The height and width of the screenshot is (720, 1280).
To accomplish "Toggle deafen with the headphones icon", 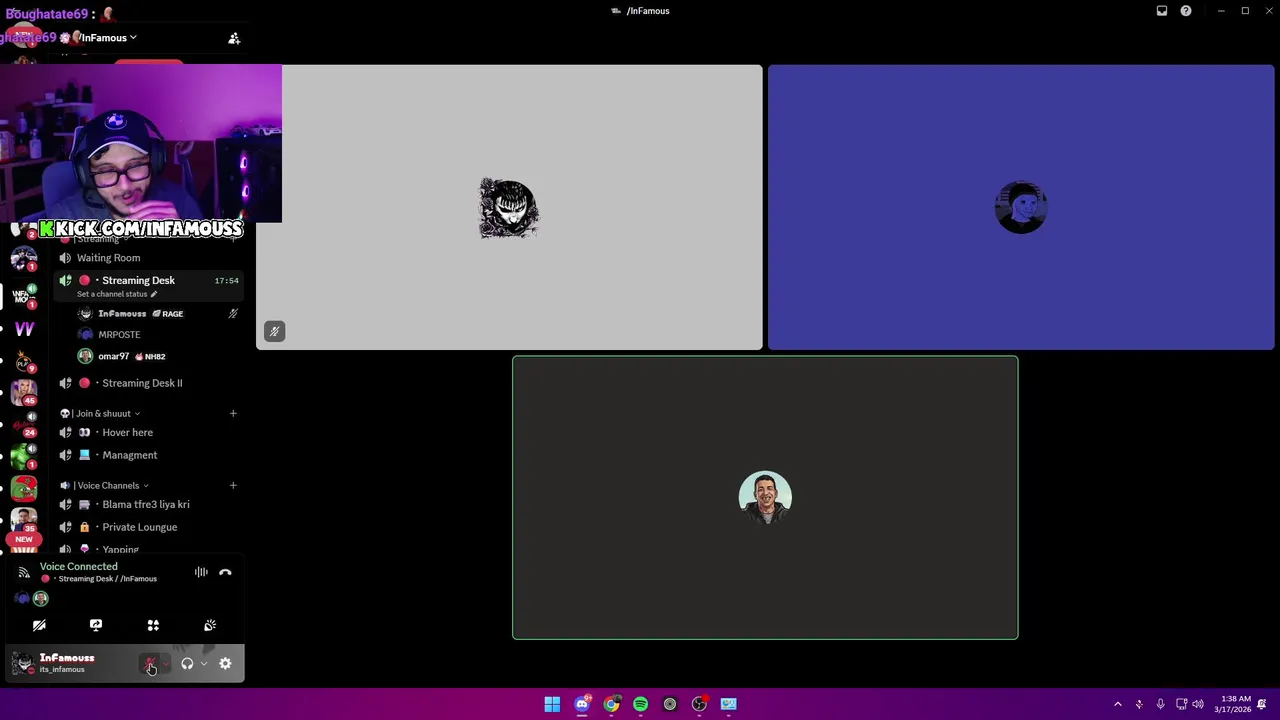I will [187, 664].
